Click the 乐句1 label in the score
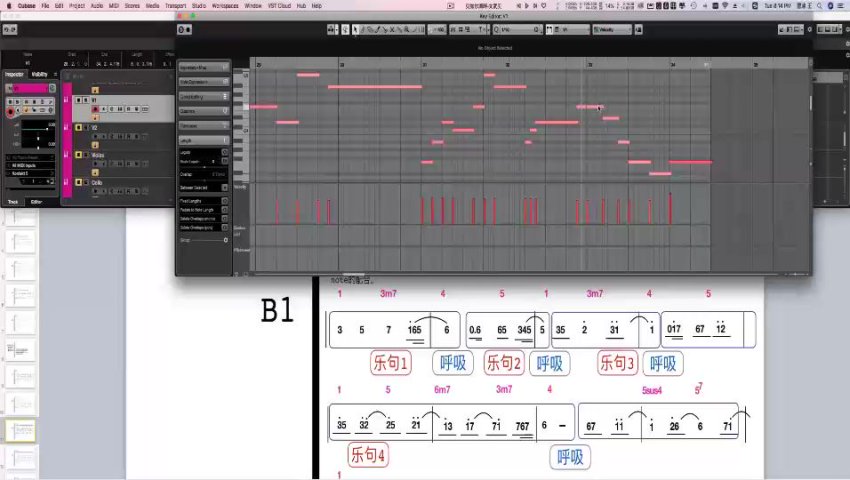Viewport: 850px width, 480px height. (x=390, y=362)
